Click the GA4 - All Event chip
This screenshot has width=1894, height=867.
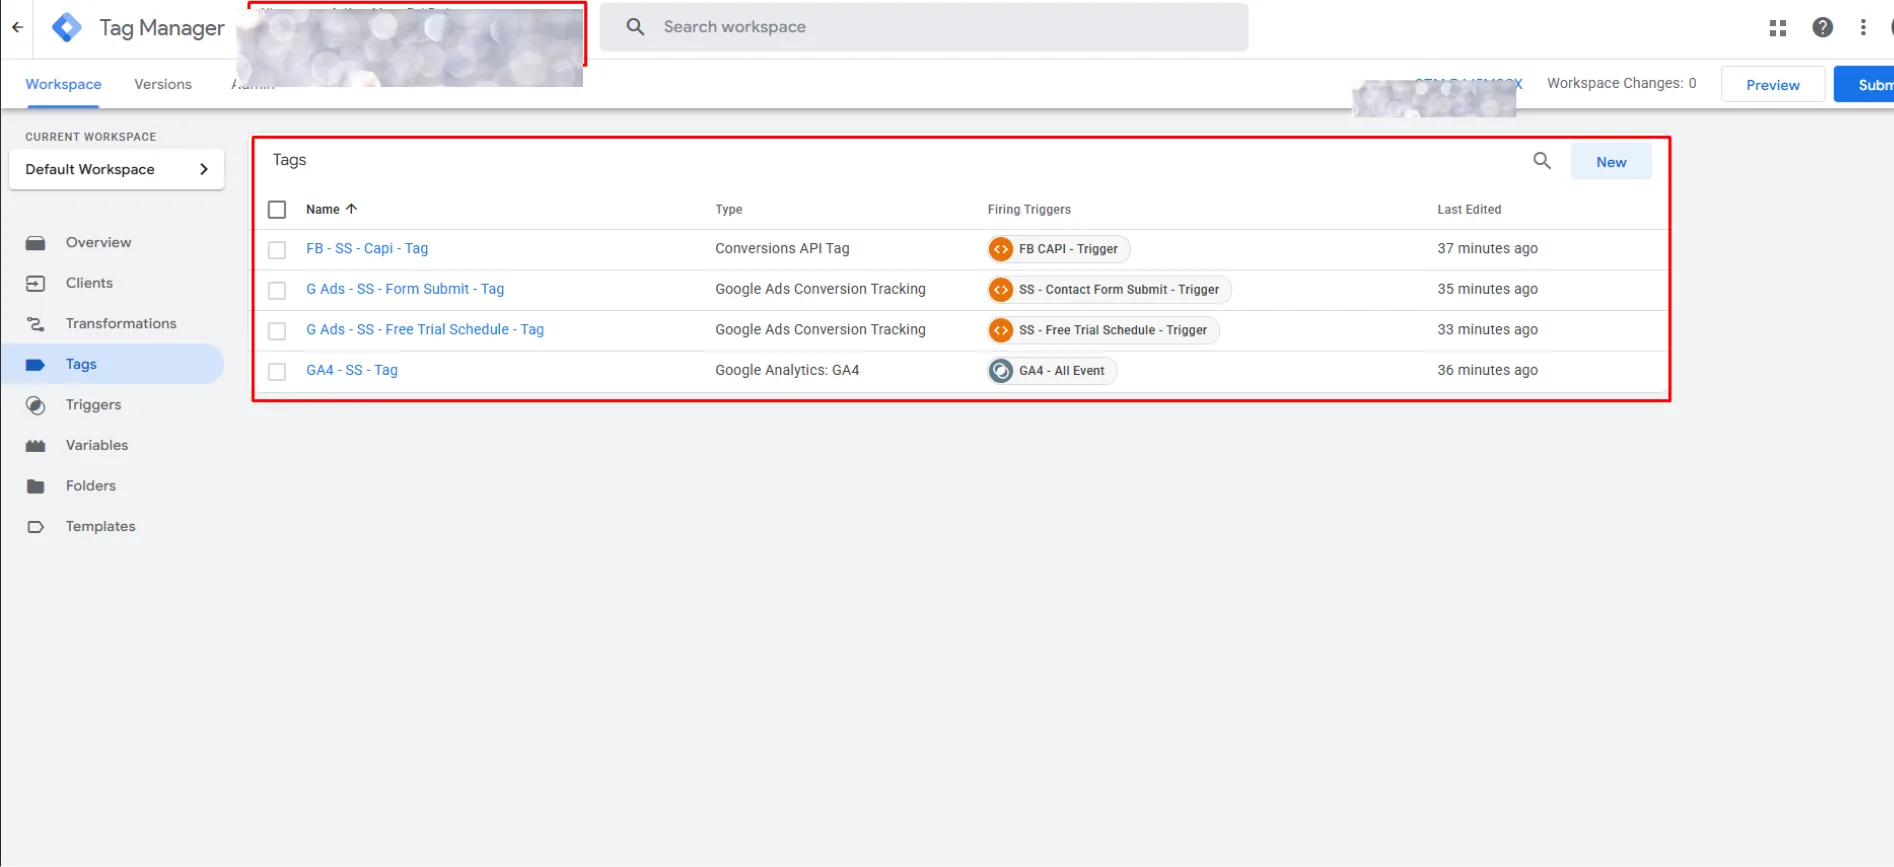click(1052, 371)
